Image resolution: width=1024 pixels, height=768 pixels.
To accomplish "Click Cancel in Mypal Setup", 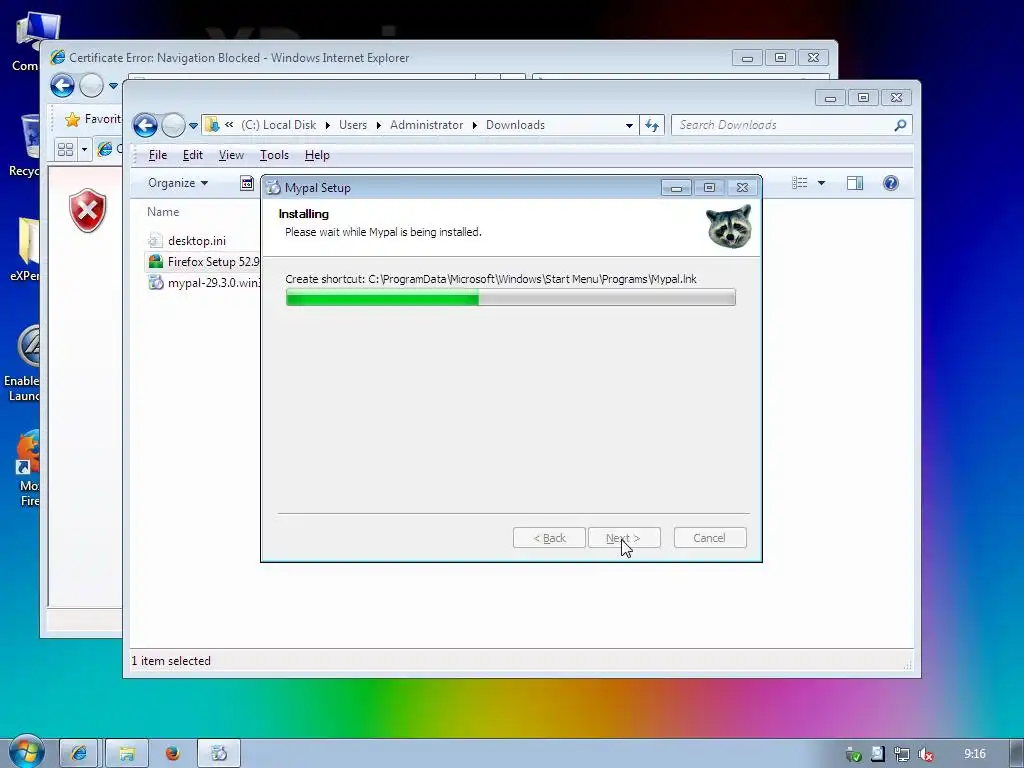I will pyautogui.click(x=710, y=538).
